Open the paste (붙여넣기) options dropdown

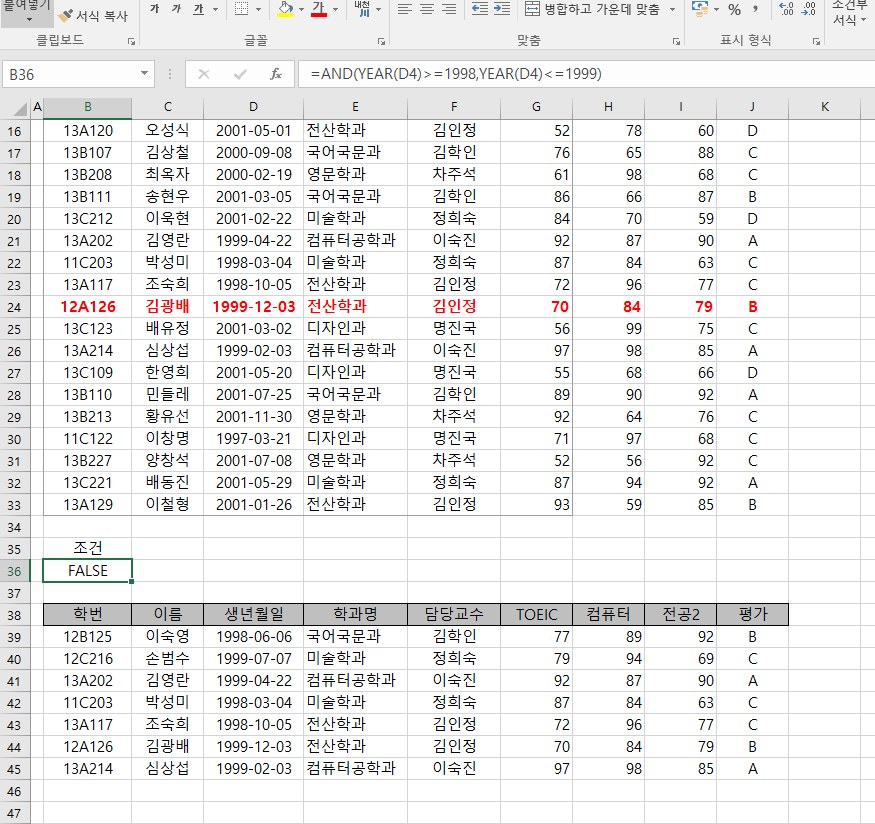[27, 18]
